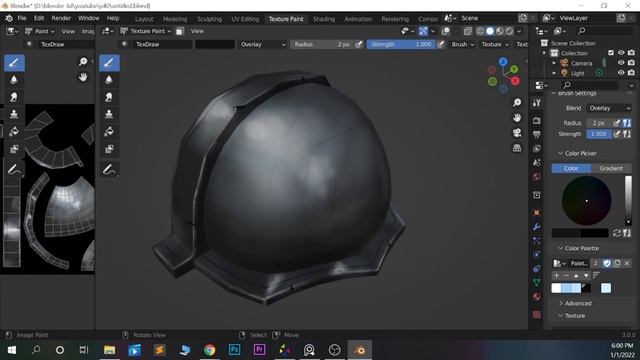Hide the Camera in viewport with eye icon
The width and height of the screenshot is (640, 360).
click(x=621, y=63)
